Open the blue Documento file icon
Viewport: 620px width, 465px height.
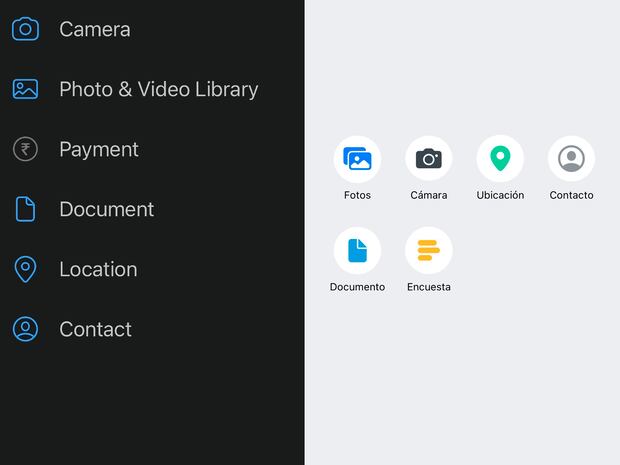(357, 250)
